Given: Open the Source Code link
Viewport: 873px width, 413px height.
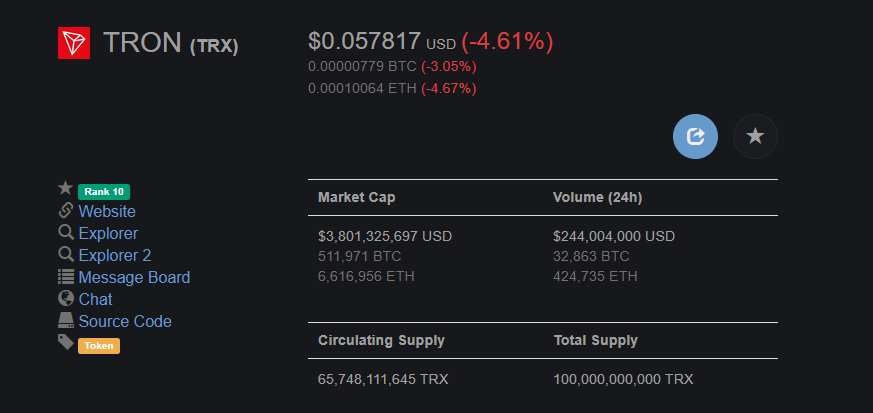Looking at the screenshot, I should (x=125, y=321).
